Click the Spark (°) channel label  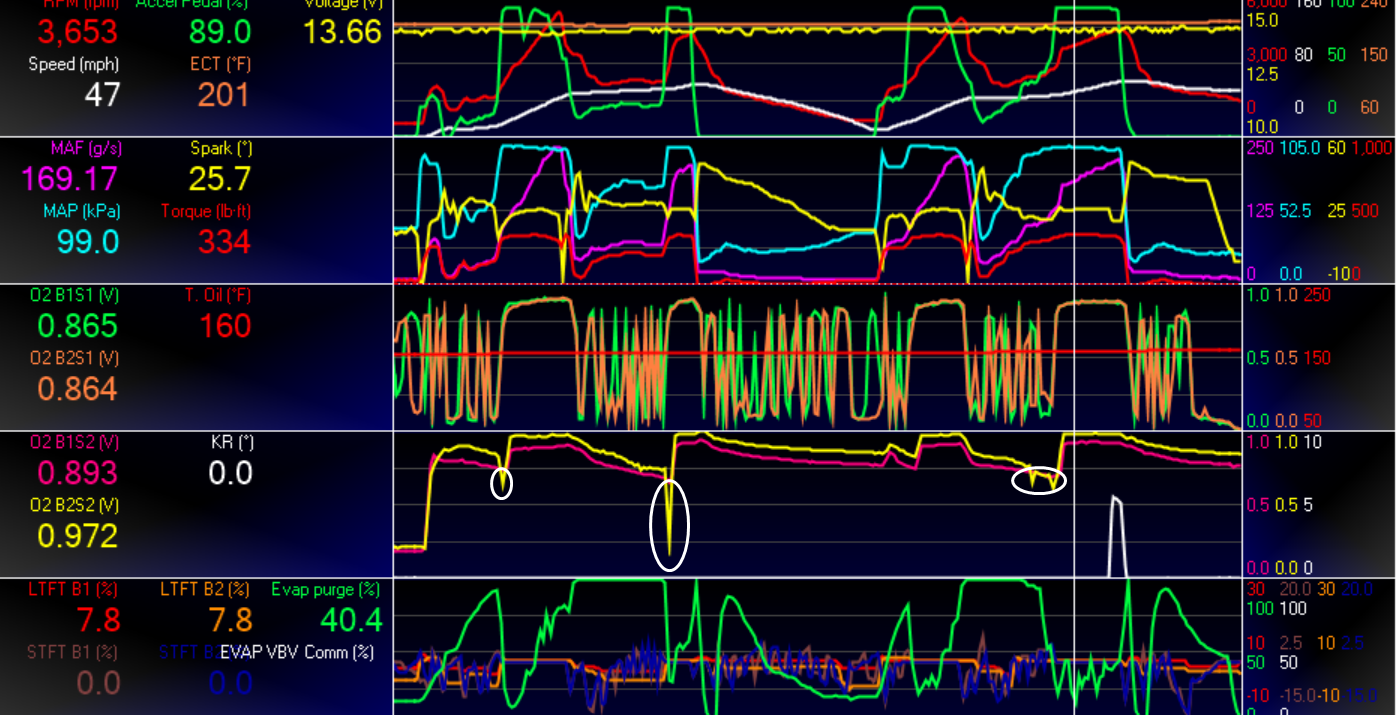pyautogui.click(x=221, y=148)
